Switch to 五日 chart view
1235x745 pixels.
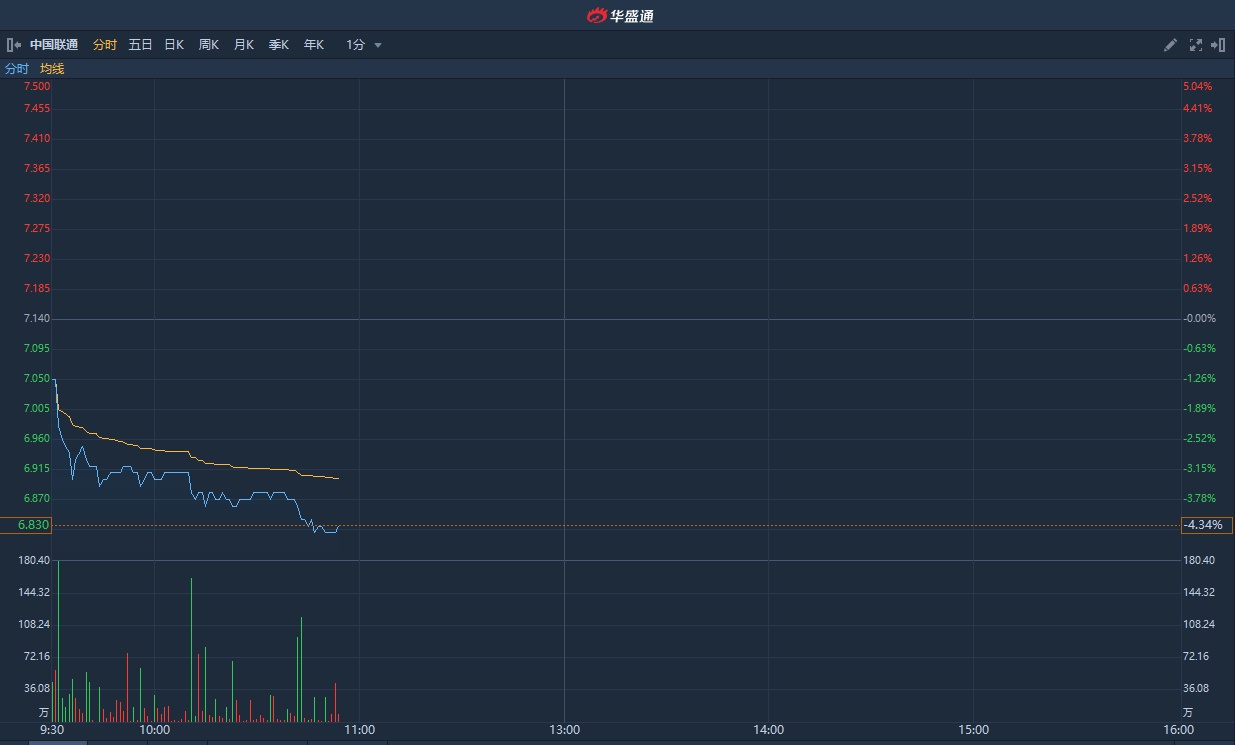[140, 45]
